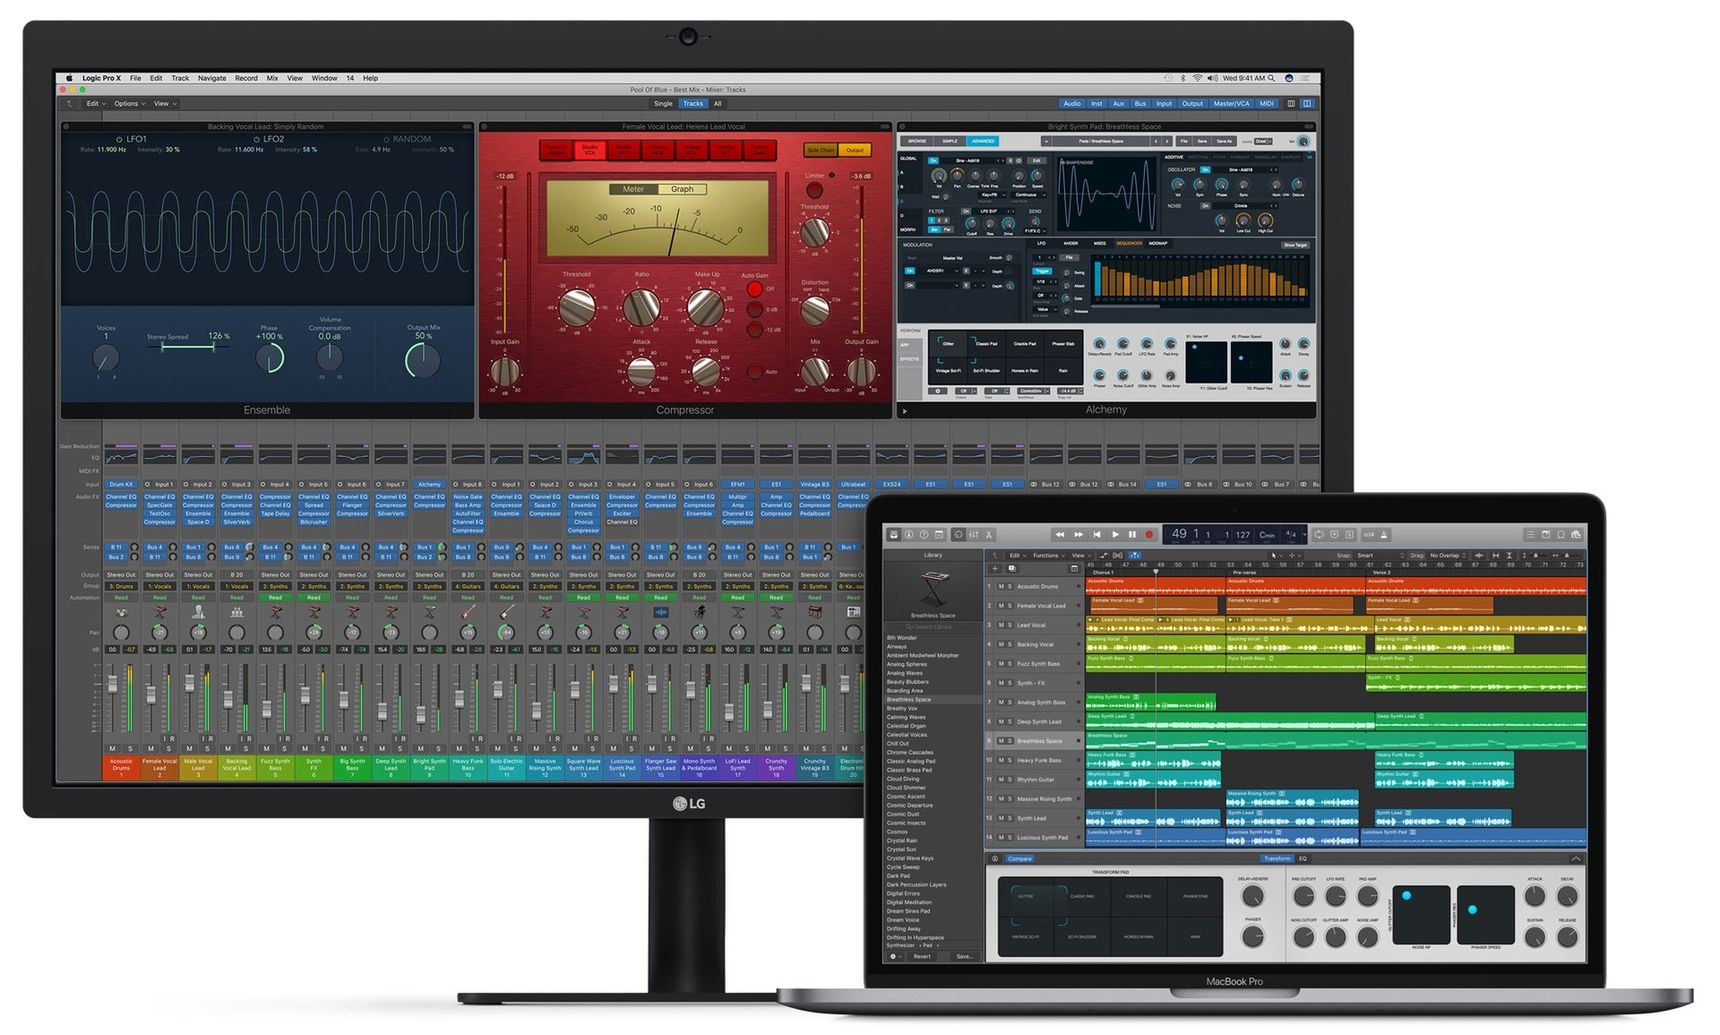This screenshot has width=1720, height=1035.
Task: Toggle the Cycle mode icon near display
Action: [x=1318, y=534]
